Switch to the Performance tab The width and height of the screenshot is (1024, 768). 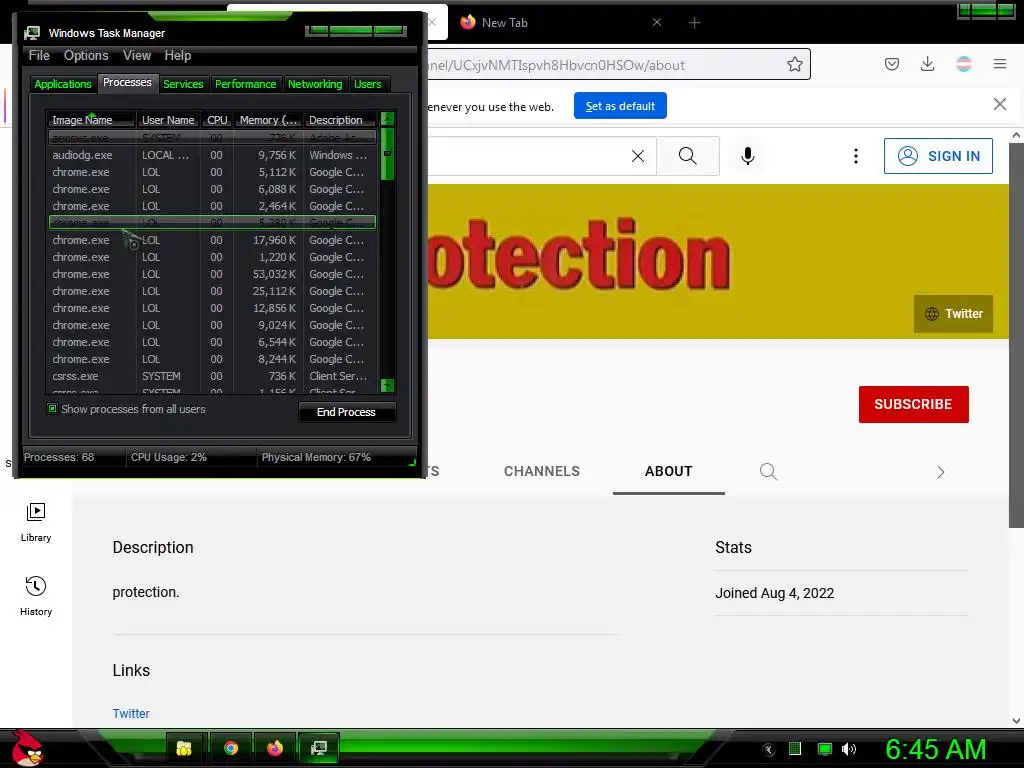(x=246, y=84)
